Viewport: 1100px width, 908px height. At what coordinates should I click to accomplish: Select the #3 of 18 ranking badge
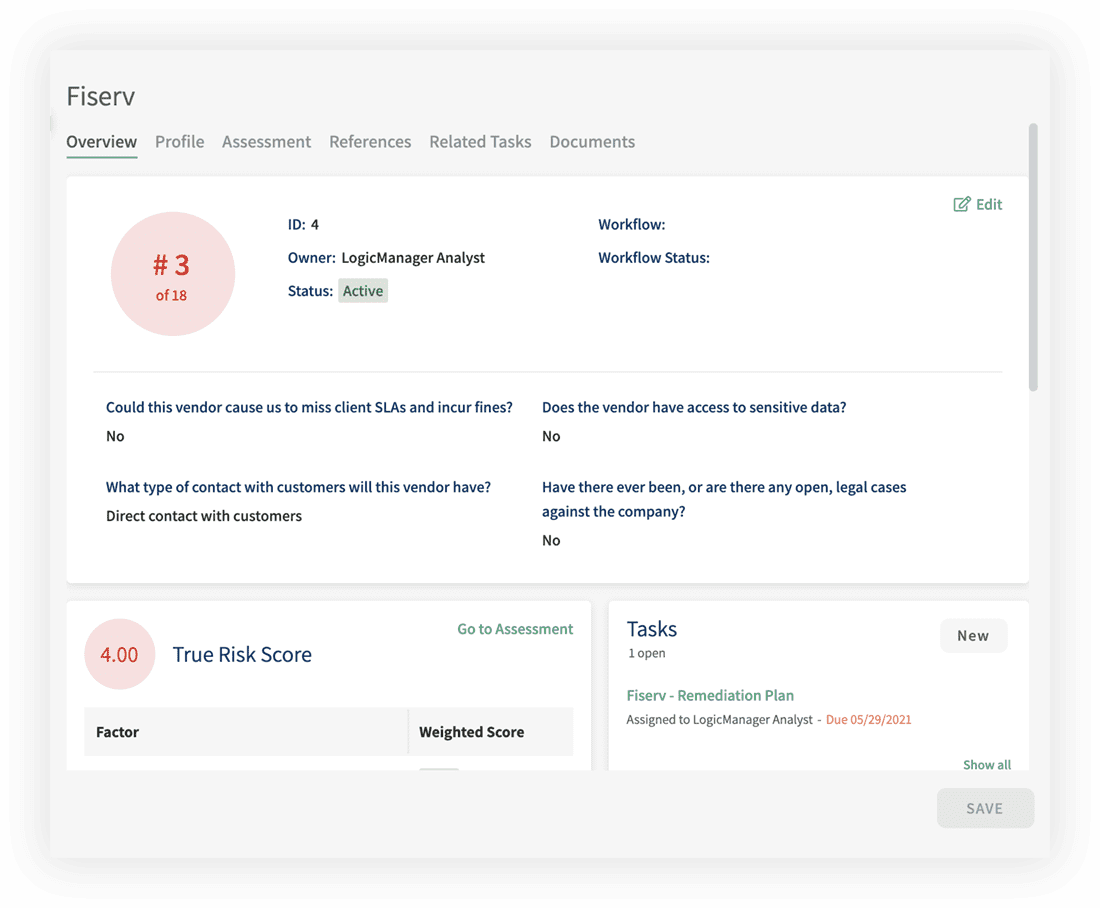(172, 273)
